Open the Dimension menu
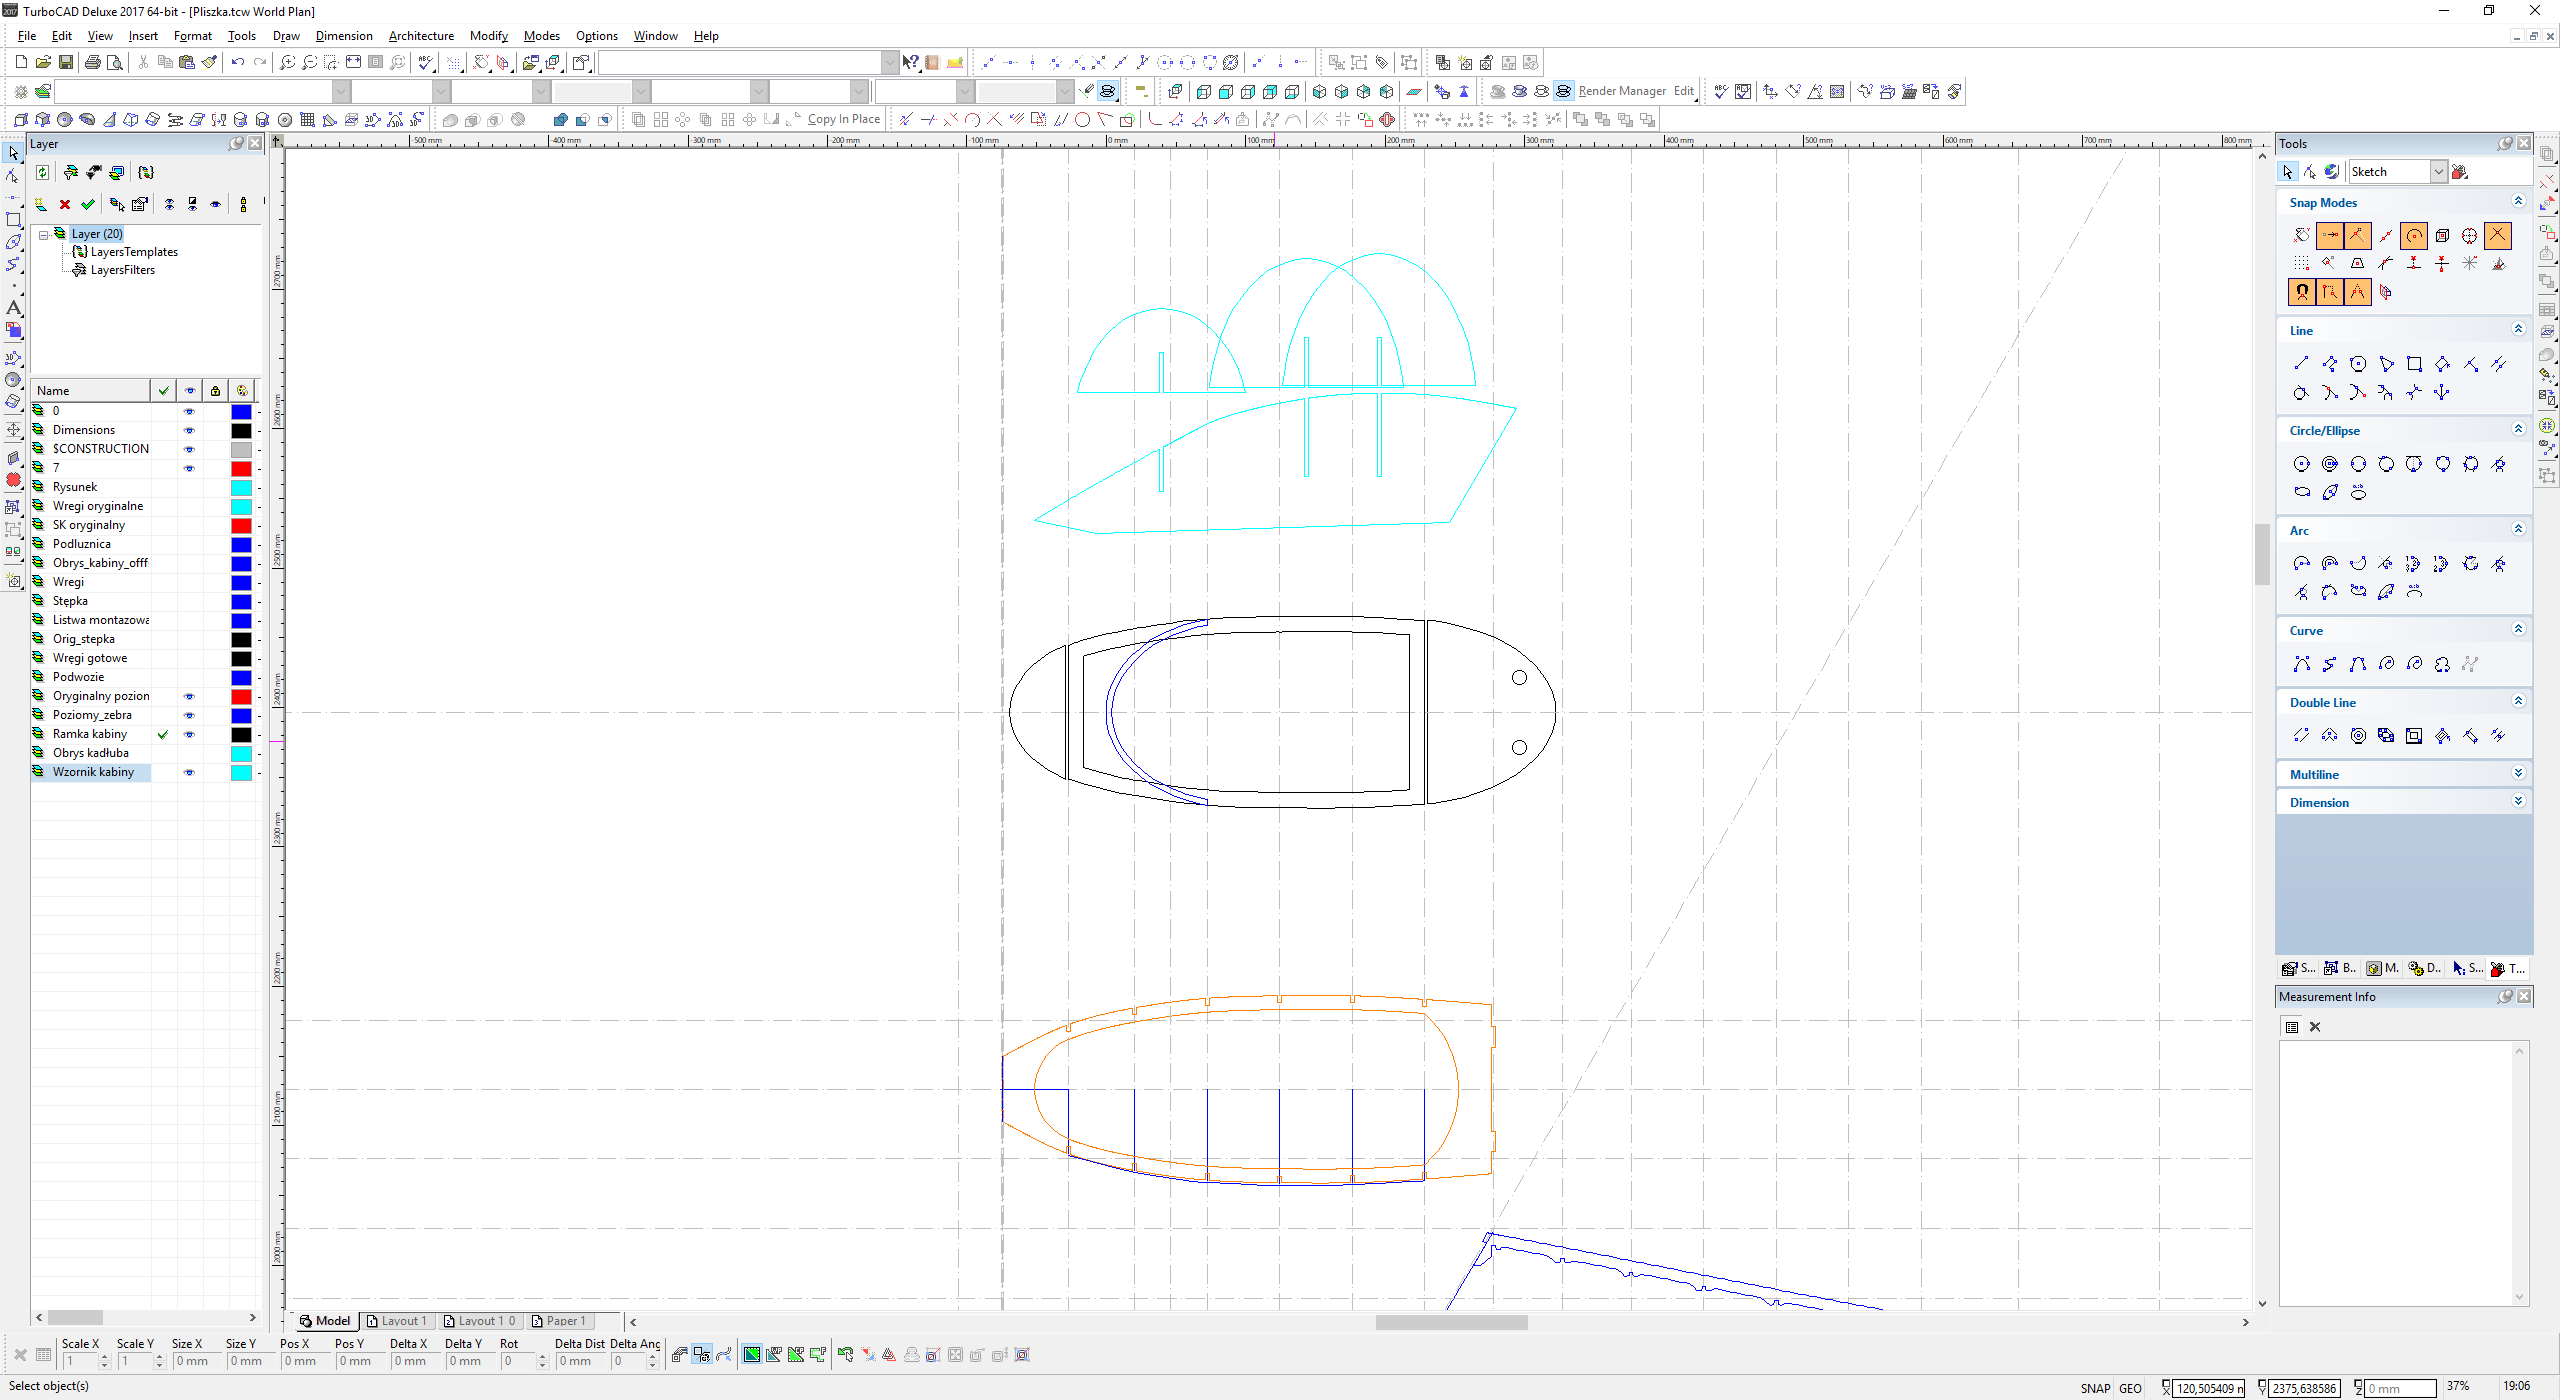Screen dimensions: 2560x1400 coord(344,36)
